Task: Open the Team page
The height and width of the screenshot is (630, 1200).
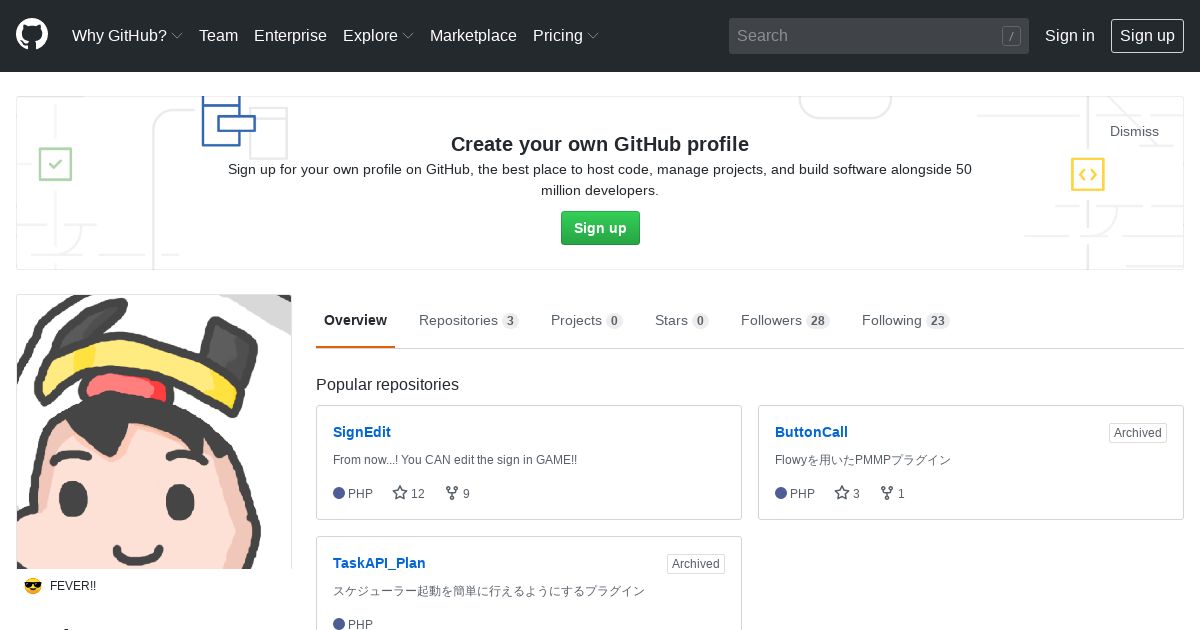Action: point(218,35)
